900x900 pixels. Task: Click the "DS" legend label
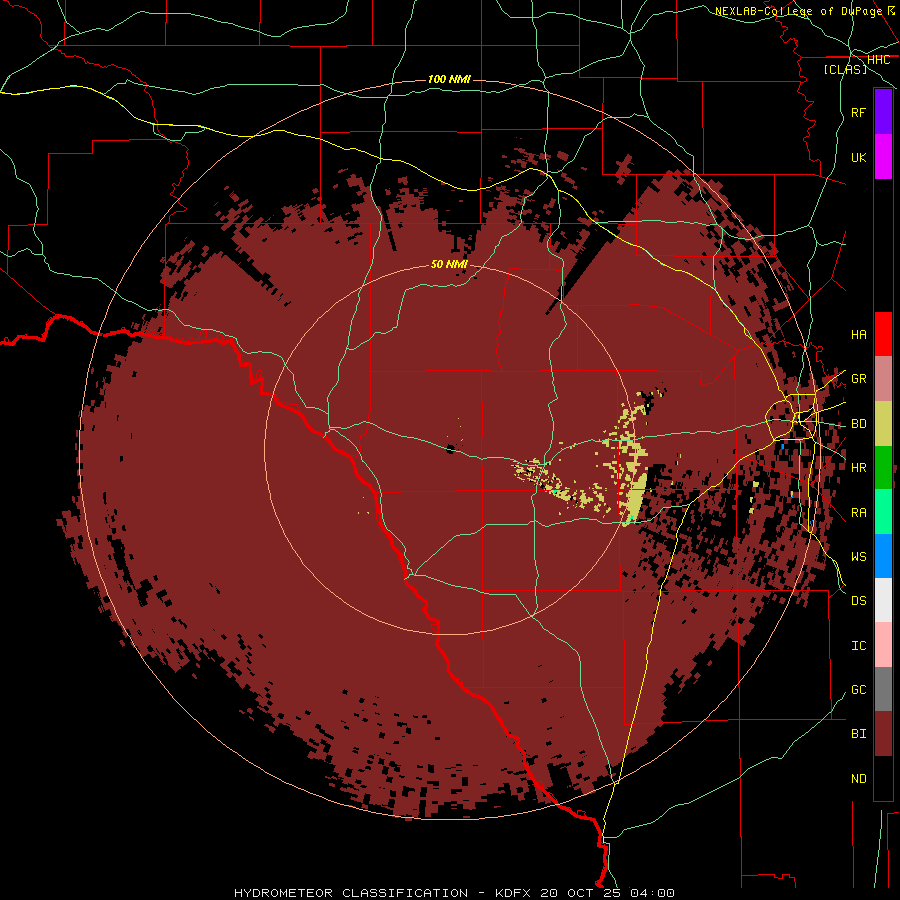click(858, 600)
